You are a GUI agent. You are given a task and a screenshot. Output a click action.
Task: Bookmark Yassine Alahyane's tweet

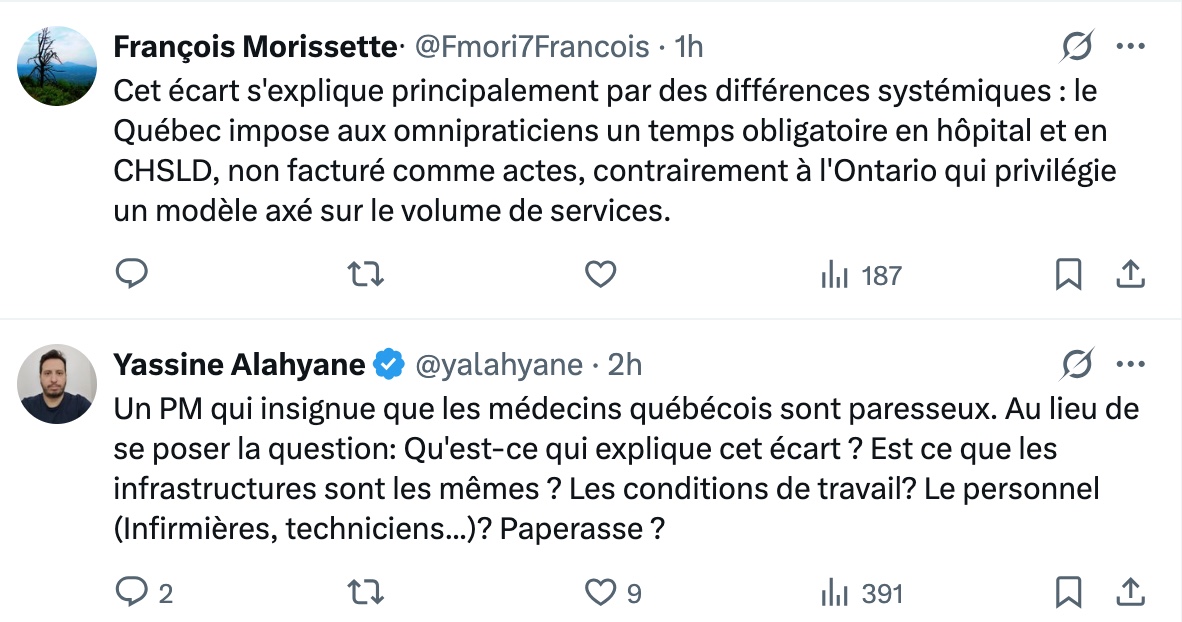pyautogui.click(x=1069, y=593)
